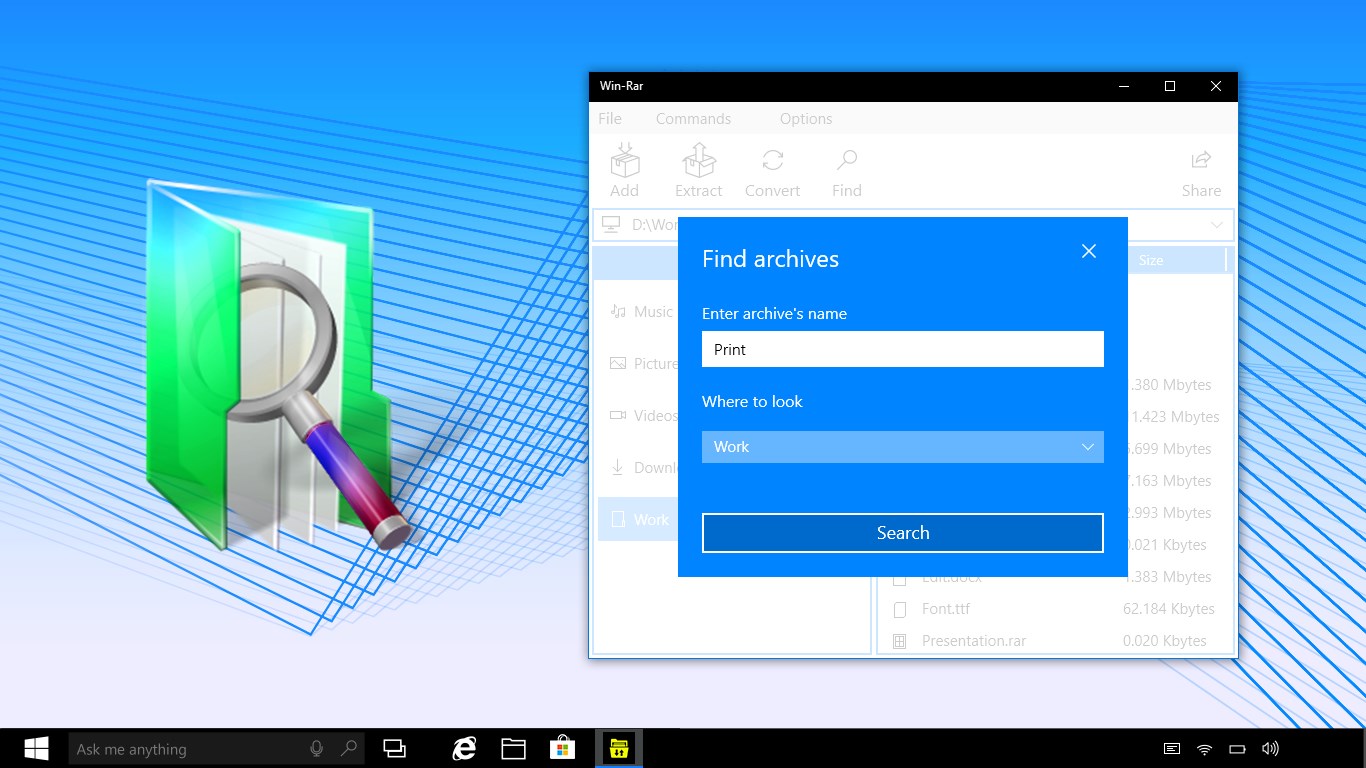The height and width of the screenshot is (768, 1366).
Task: Open Task View from the taskbar
Action: coord(395,749)
